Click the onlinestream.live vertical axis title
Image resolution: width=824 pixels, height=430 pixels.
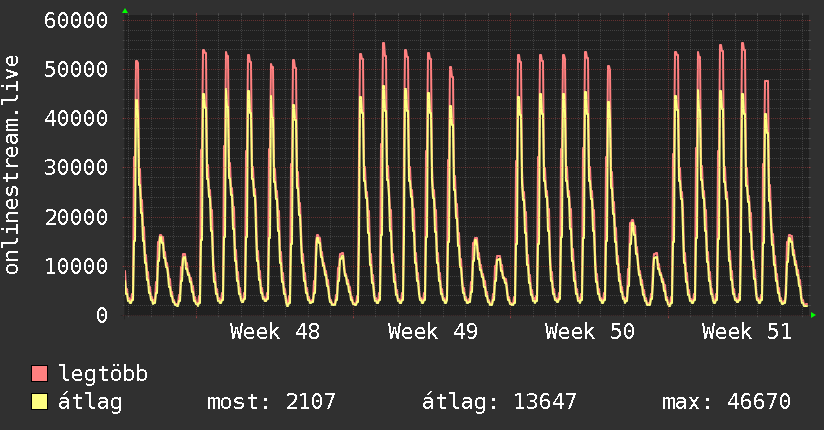click(11, 165)
